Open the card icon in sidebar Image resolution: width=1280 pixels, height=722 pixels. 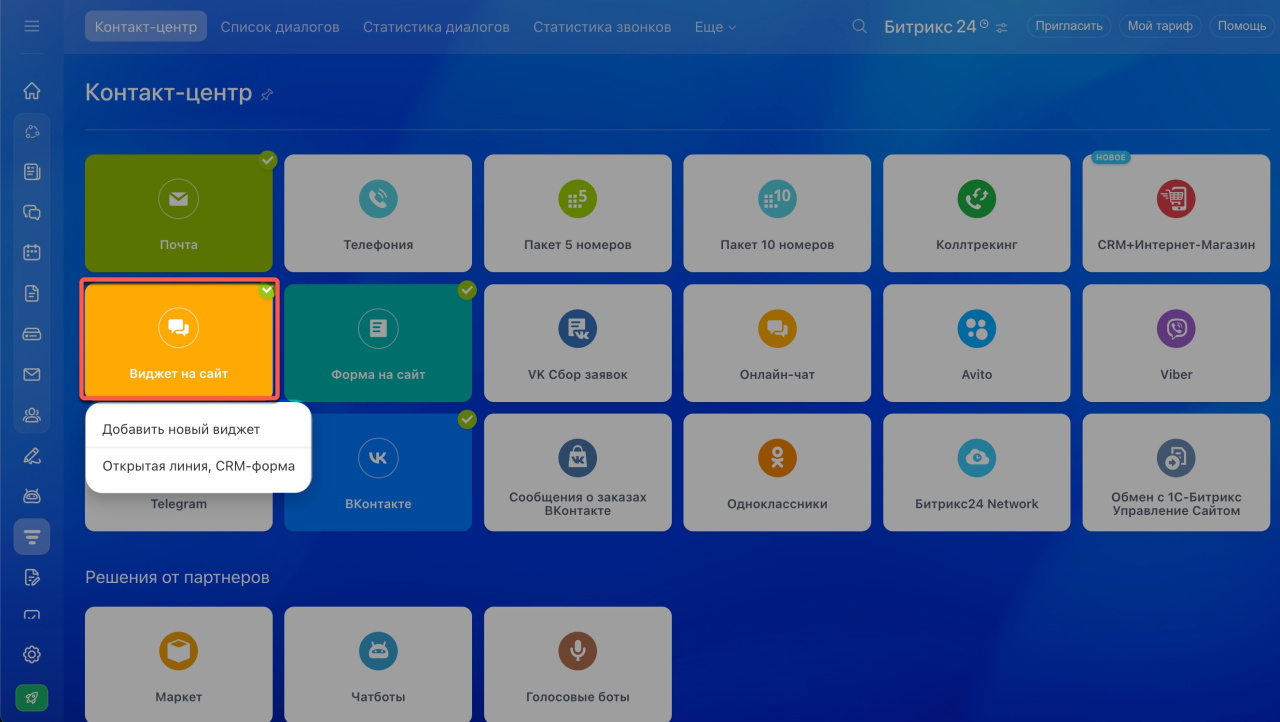[x=32, y=333]
